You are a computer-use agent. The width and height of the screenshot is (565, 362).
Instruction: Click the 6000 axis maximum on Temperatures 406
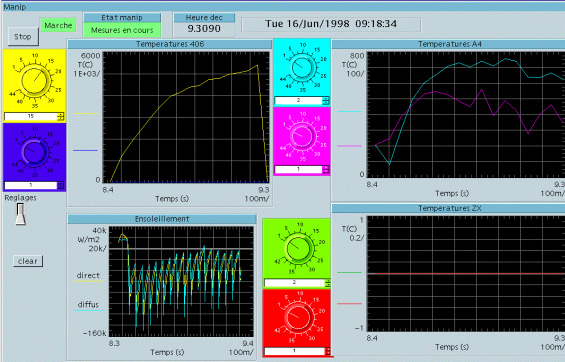tap(91, 56)
